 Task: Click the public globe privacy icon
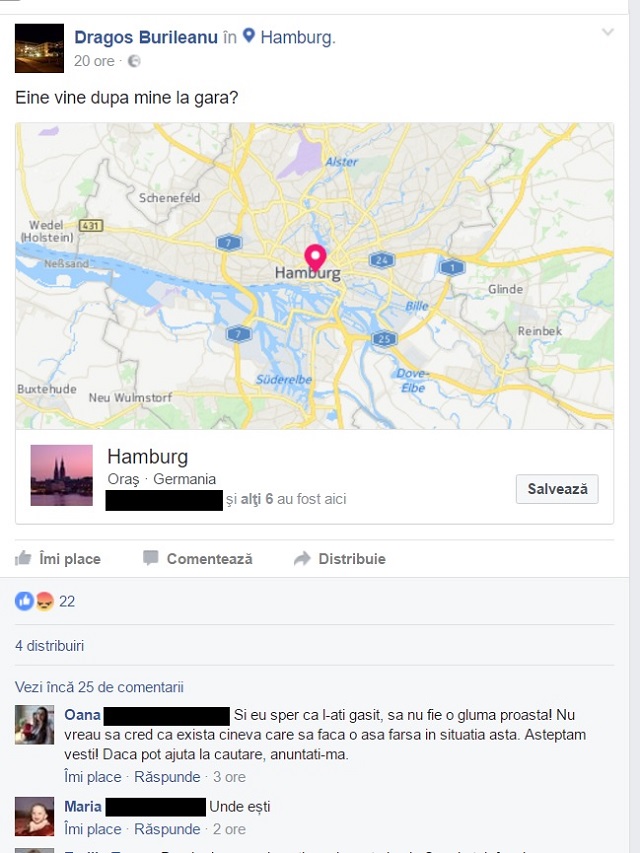point(134,61)
